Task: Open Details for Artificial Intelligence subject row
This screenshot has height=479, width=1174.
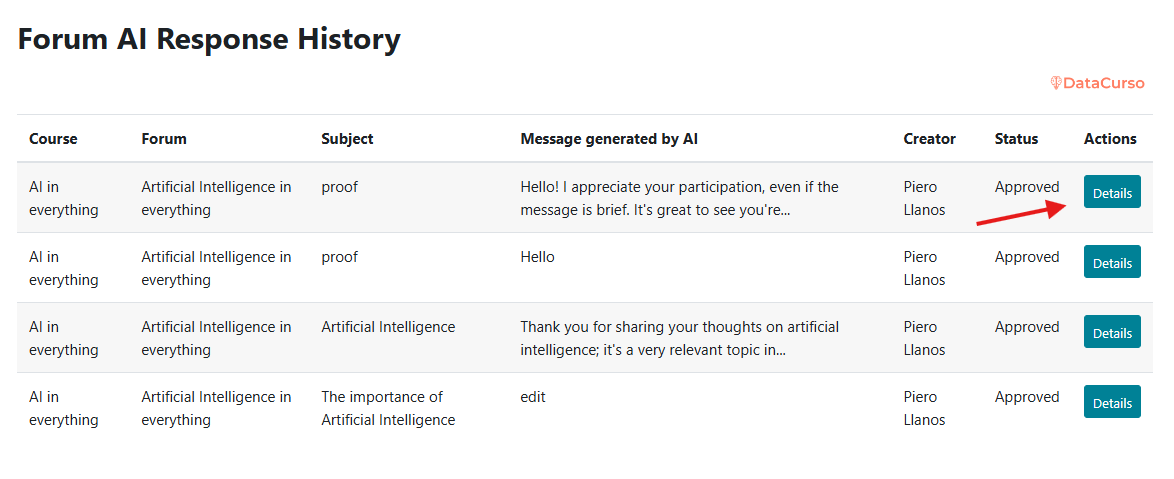Action: coord(1112,333)
